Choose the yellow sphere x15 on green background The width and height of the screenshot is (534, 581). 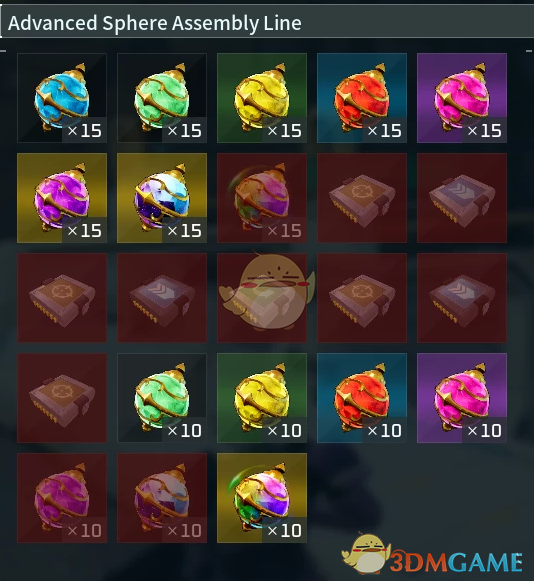coord(262,98)
